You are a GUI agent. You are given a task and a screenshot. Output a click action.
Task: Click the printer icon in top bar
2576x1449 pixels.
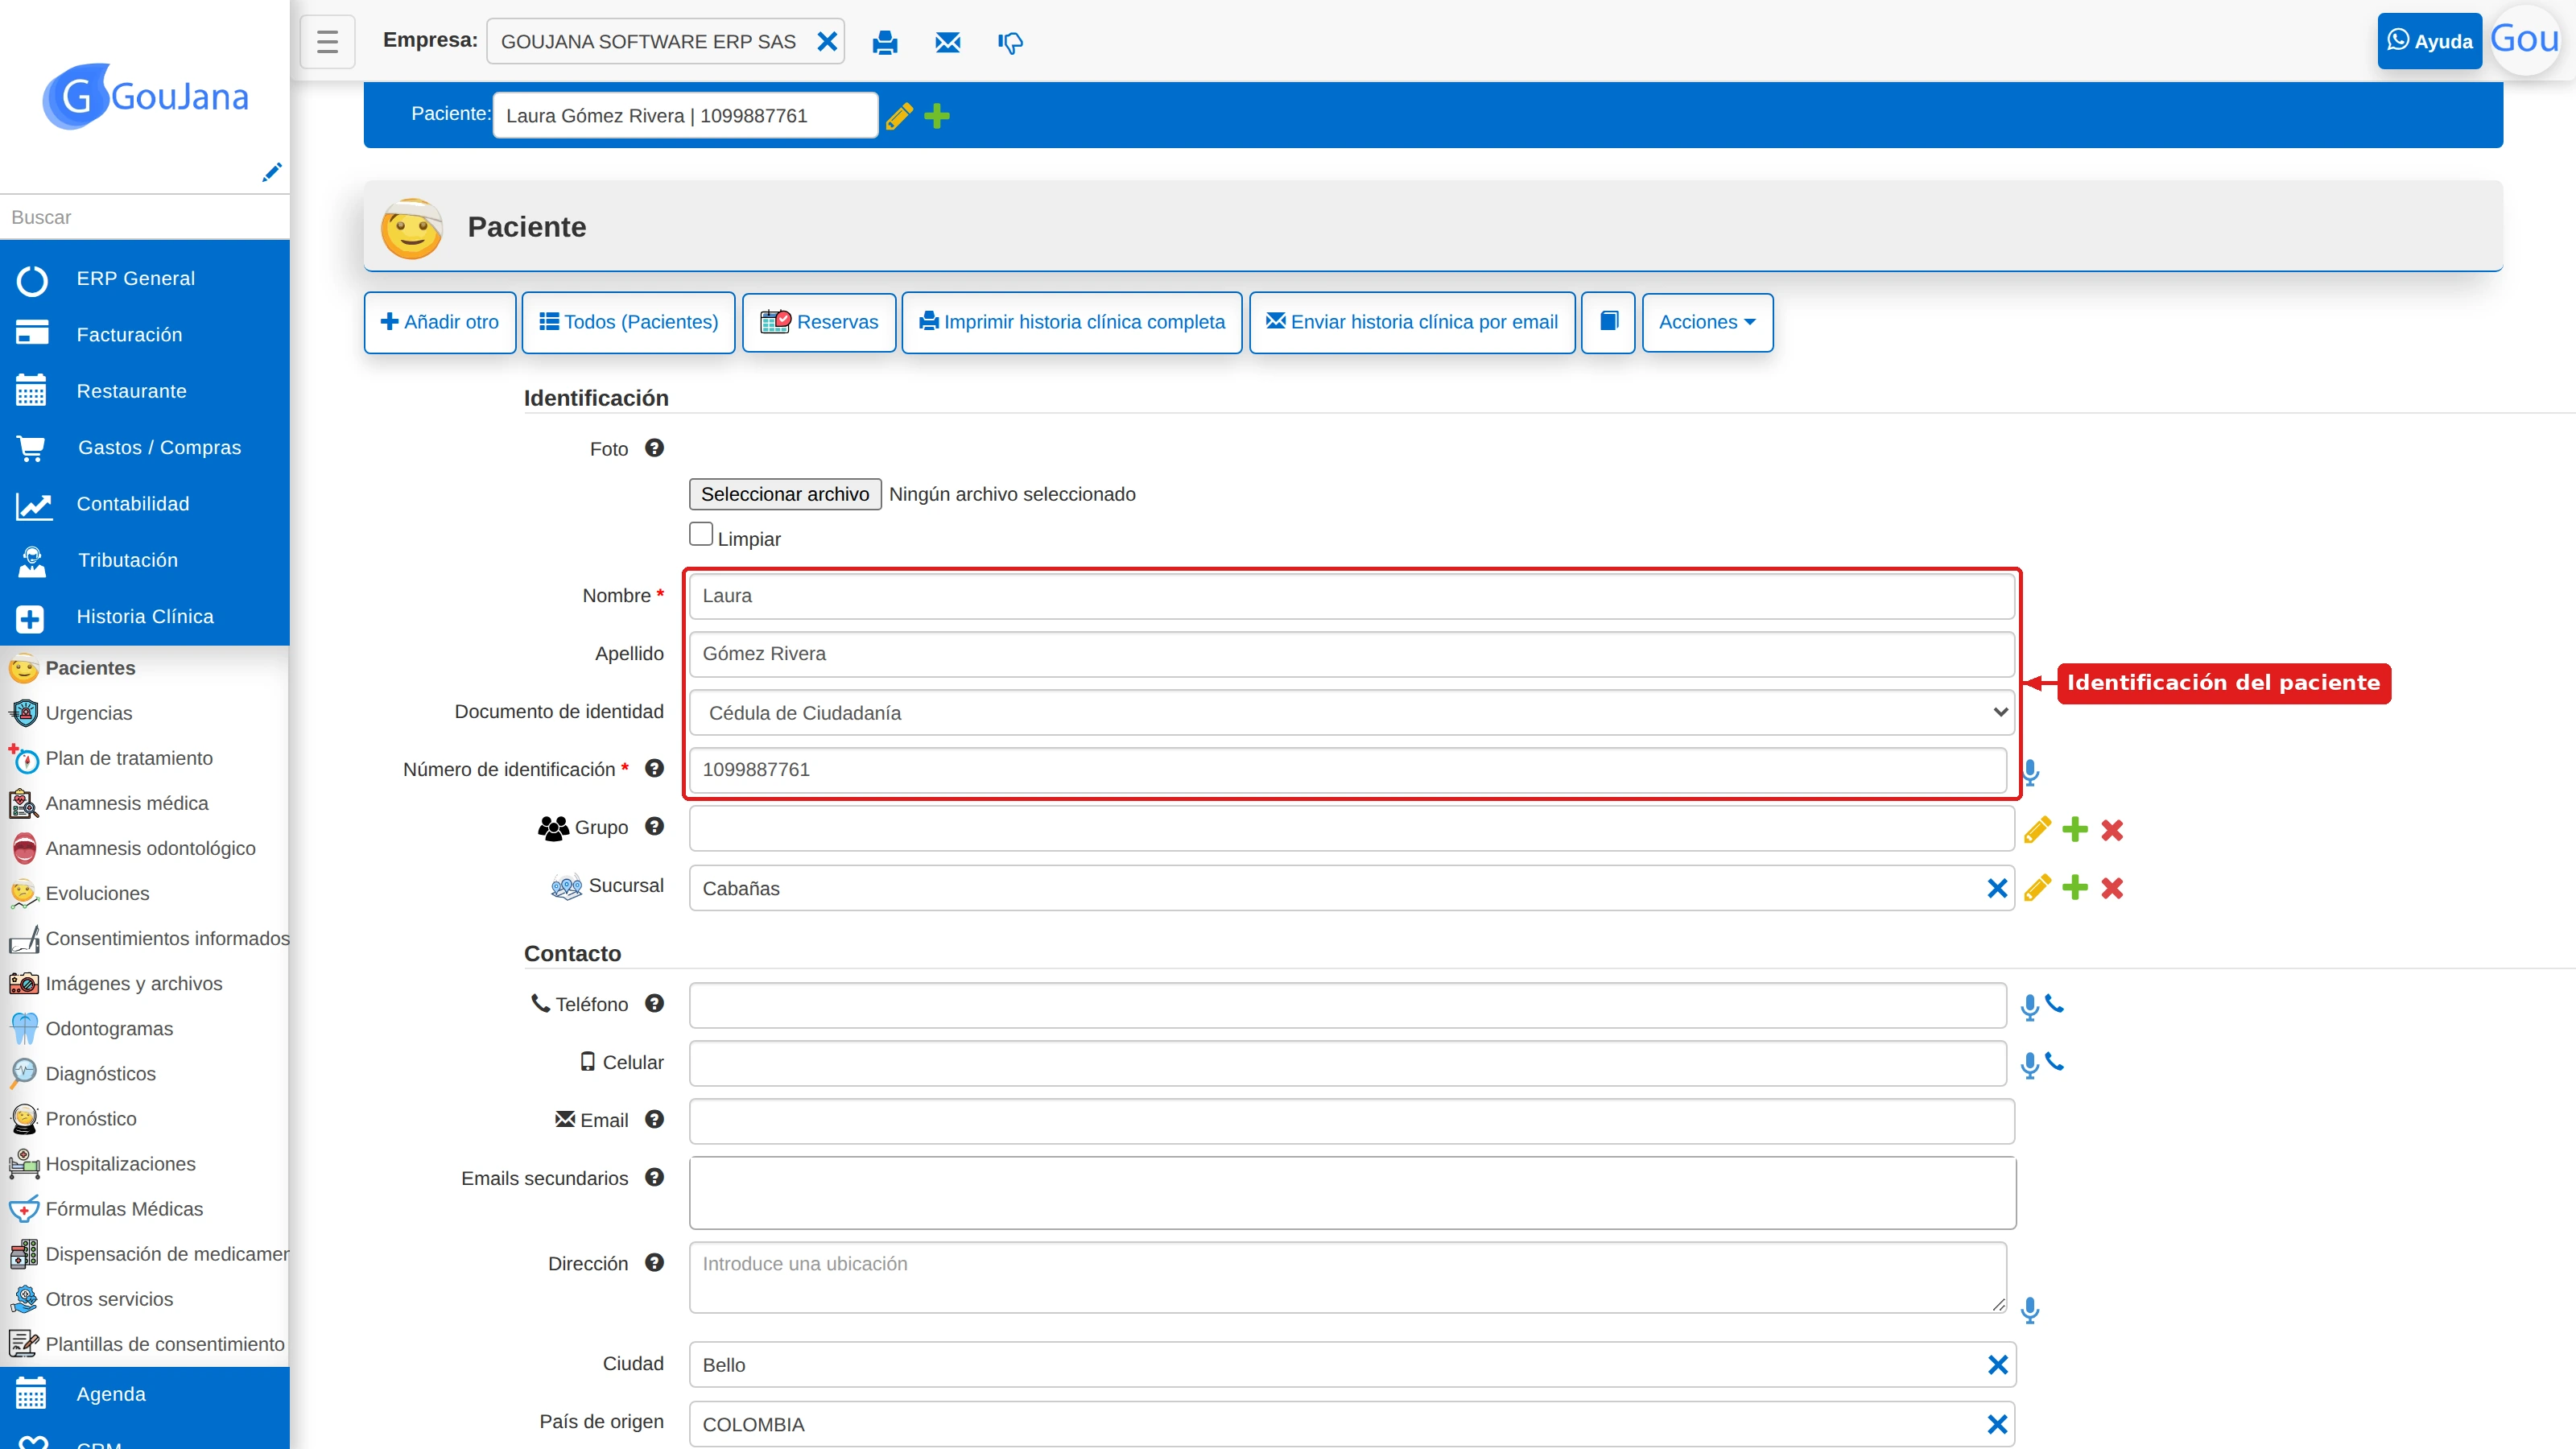[884, 42]
